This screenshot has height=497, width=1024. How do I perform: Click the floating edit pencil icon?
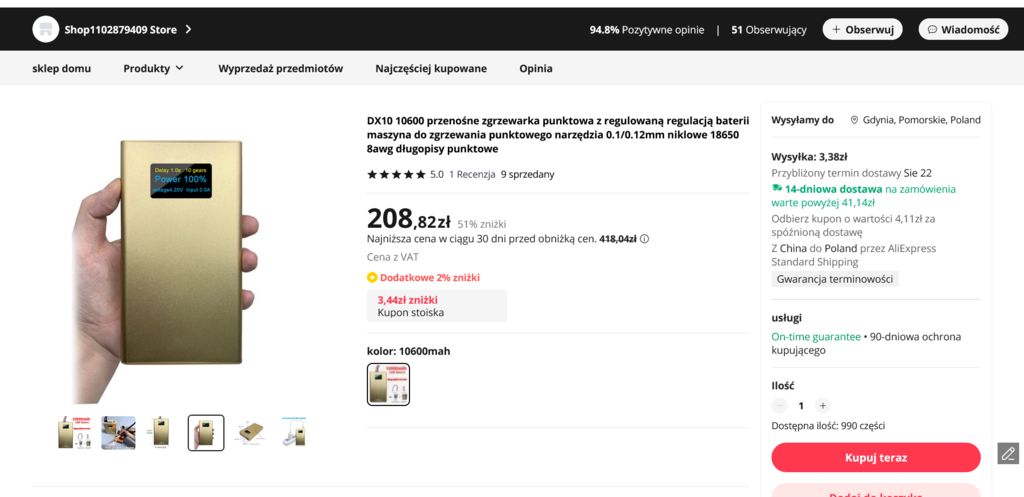coord(1007,453)
